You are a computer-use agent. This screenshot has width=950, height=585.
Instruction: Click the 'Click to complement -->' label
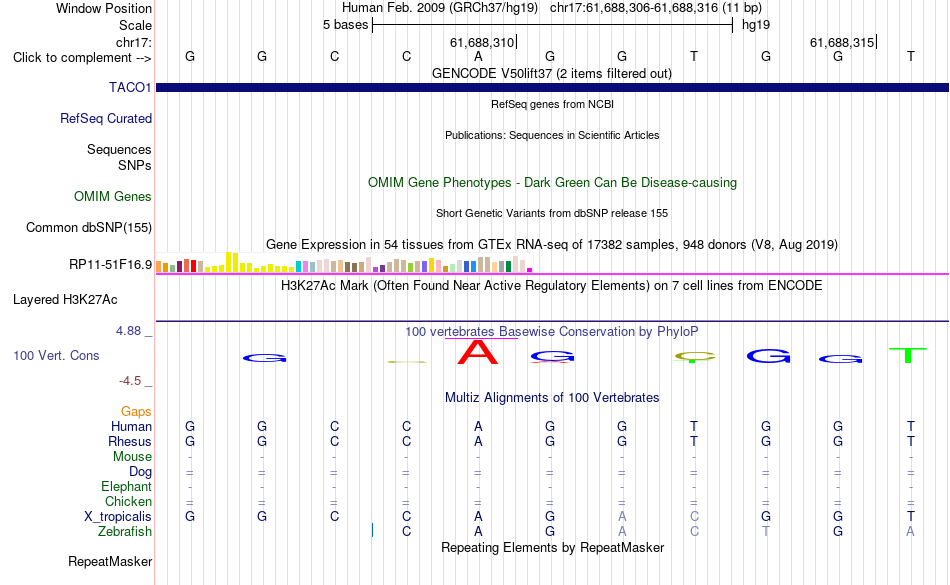point(82,58)
